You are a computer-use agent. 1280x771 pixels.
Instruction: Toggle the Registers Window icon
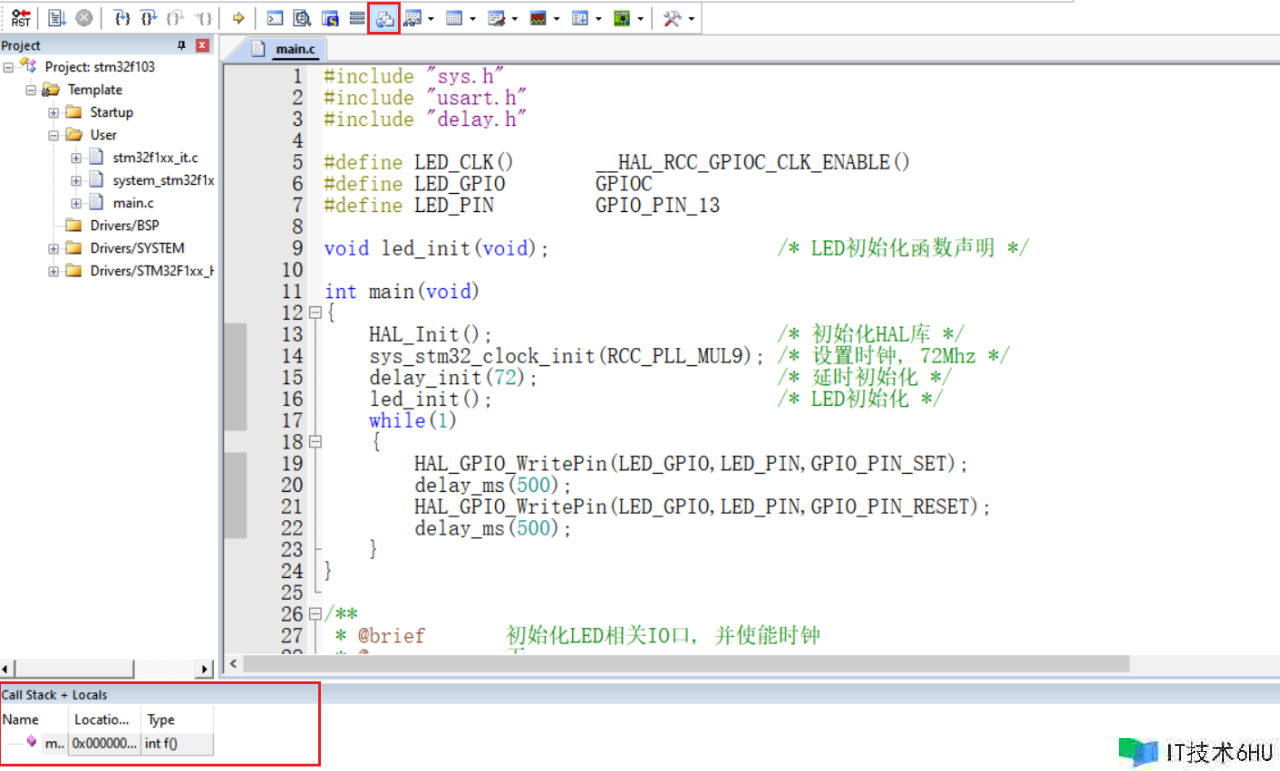click(x=357, y=18)
